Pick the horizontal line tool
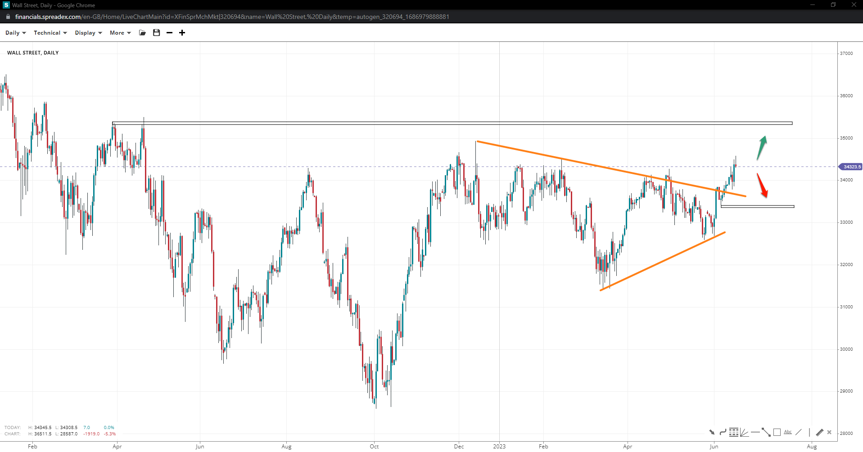 click(755, 432)
